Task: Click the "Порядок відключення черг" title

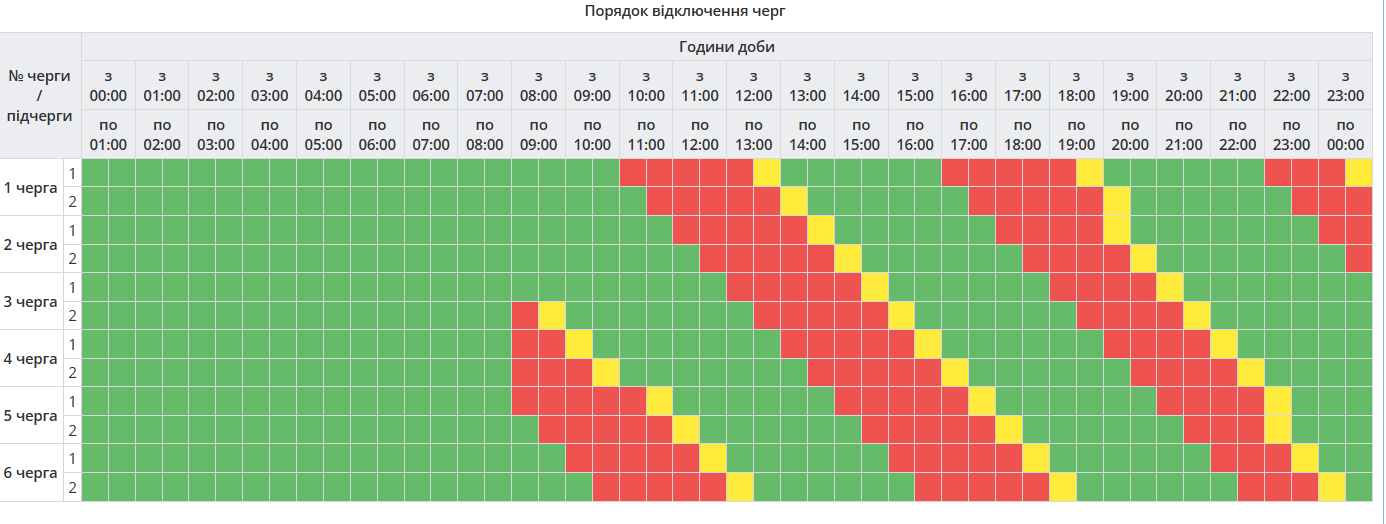Action: [692, 11]
